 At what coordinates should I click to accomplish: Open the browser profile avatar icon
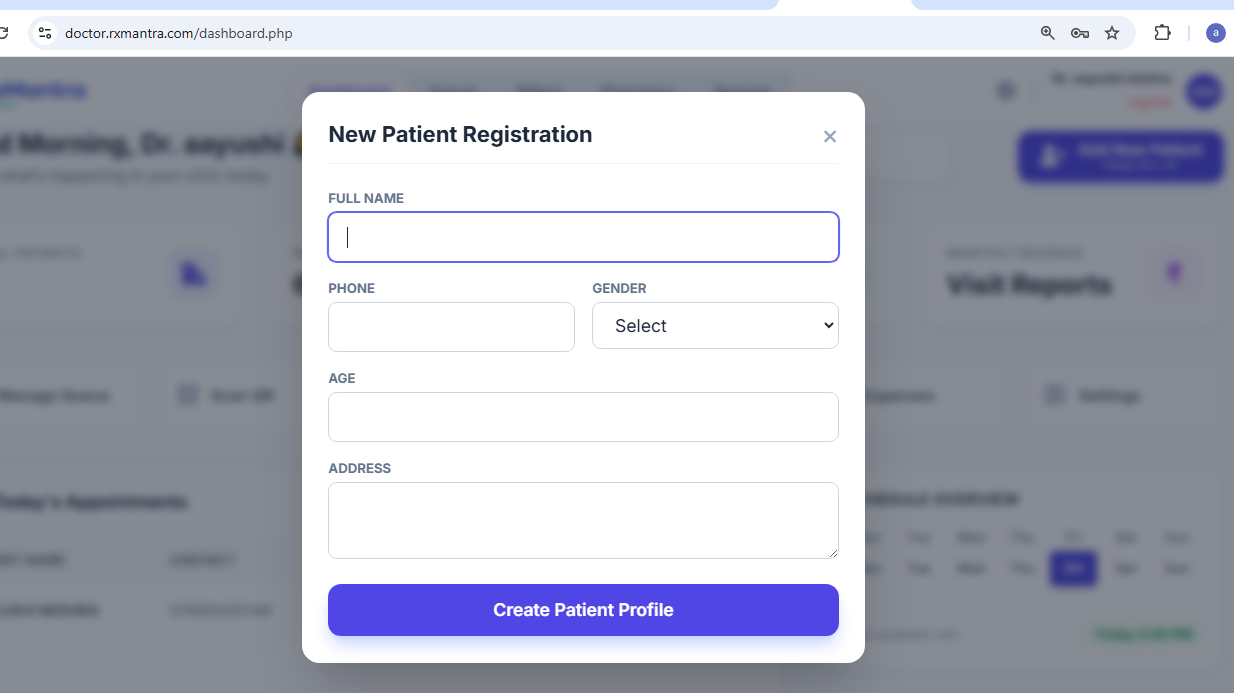[1215, 33]
